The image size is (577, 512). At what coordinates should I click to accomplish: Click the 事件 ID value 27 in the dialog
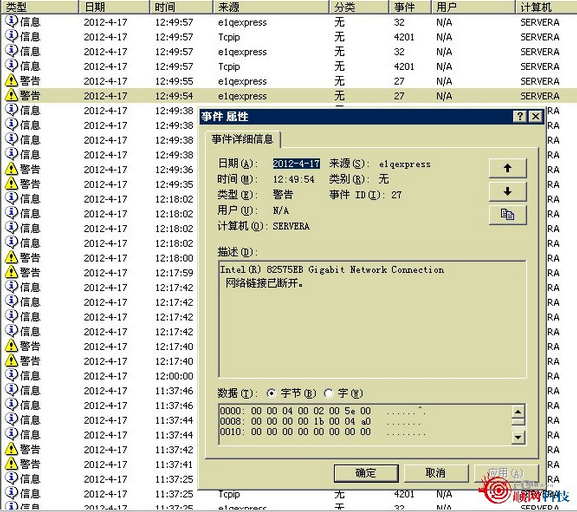click(x=396, y=195)
